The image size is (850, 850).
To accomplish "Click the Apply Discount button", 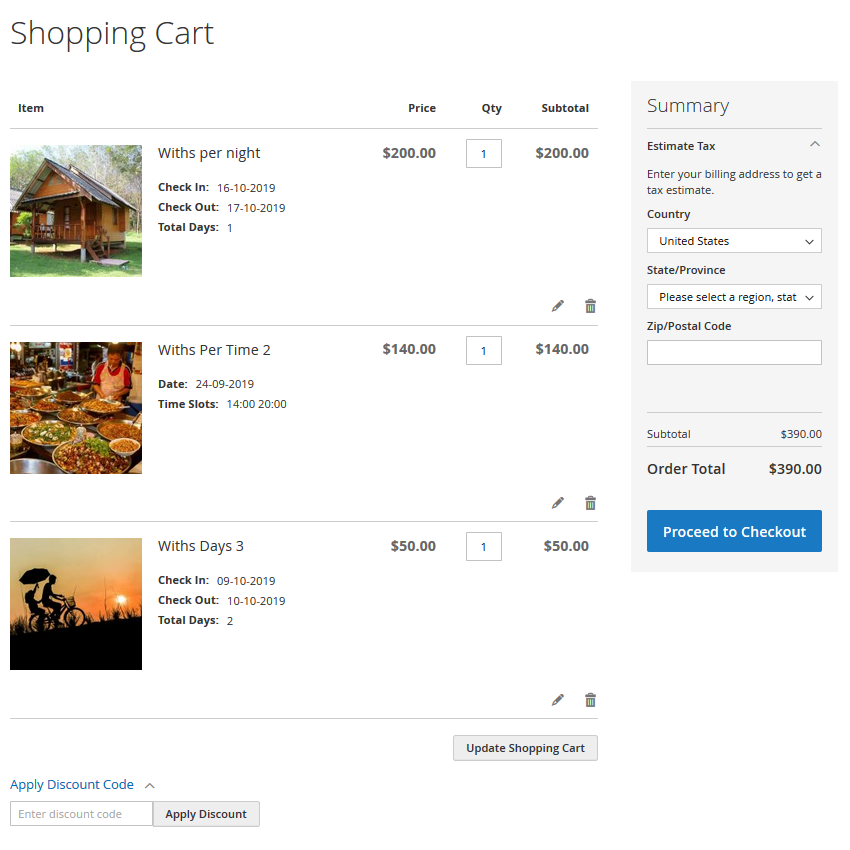I will pyautogui.click(x=206, y=814).
